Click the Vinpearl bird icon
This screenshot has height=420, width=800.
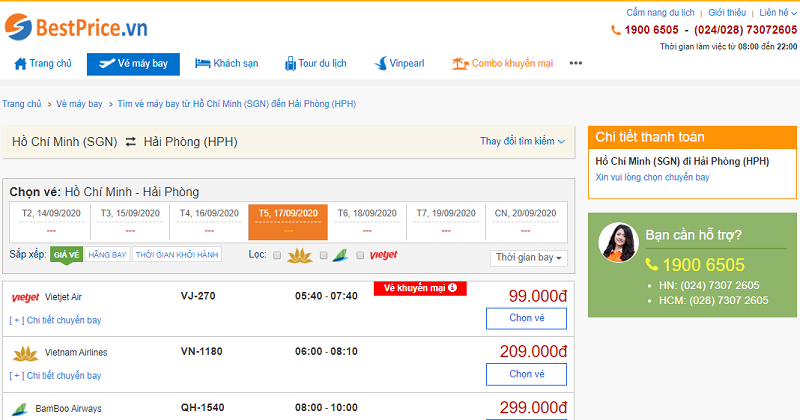[x=381, y=64]
